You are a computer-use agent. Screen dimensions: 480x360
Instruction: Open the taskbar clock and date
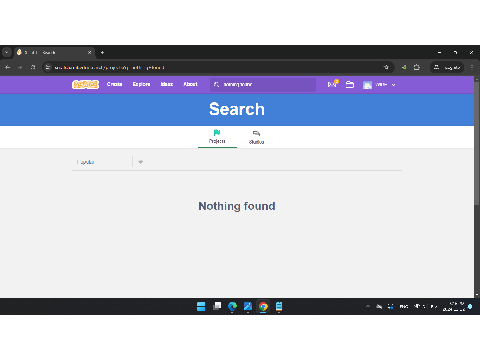pos(454,306)
